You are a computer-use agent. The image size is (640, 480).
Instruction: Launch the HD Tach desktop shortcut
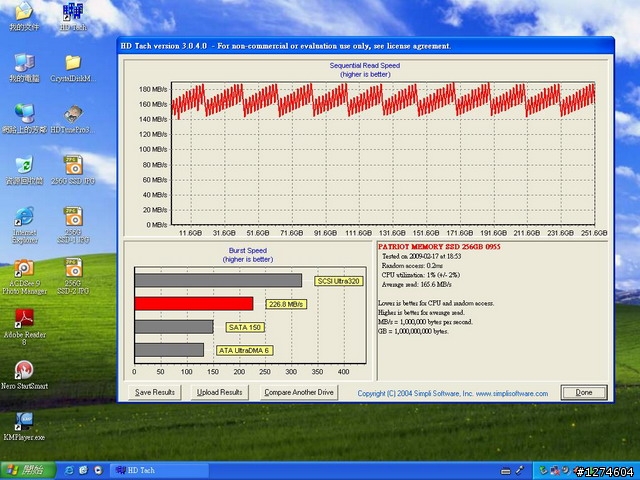coord(73,16)
